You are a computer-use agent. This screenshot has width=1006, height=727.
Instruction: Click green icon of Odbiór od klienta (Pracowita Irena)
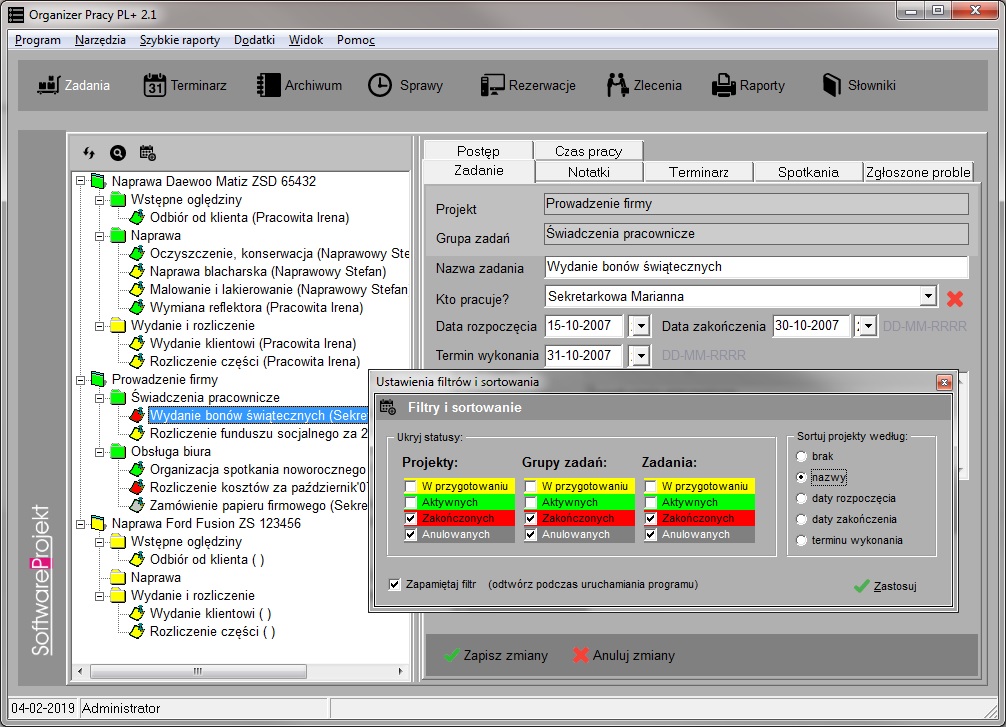point(137,217)
